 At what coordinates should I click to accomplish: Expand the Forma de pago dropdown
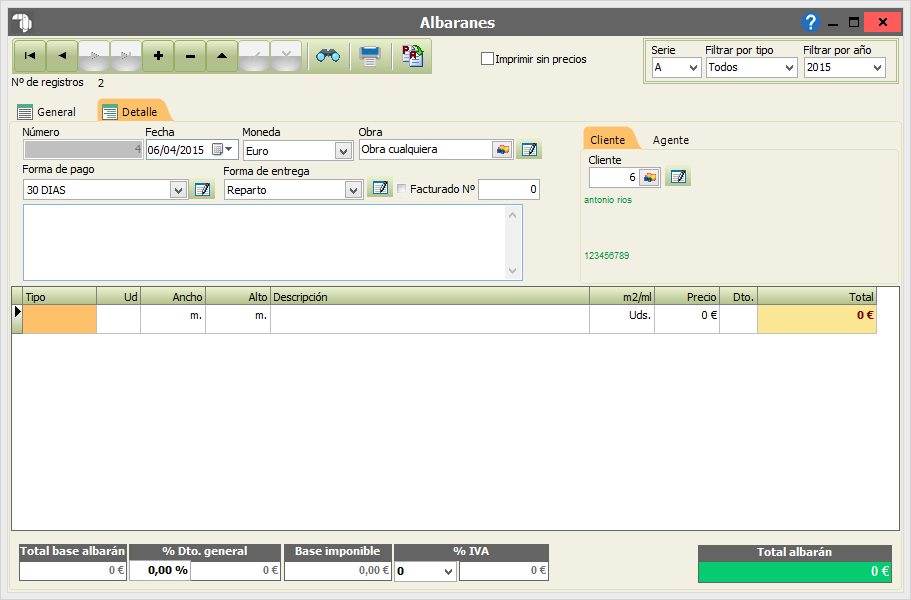coord(178,190)
